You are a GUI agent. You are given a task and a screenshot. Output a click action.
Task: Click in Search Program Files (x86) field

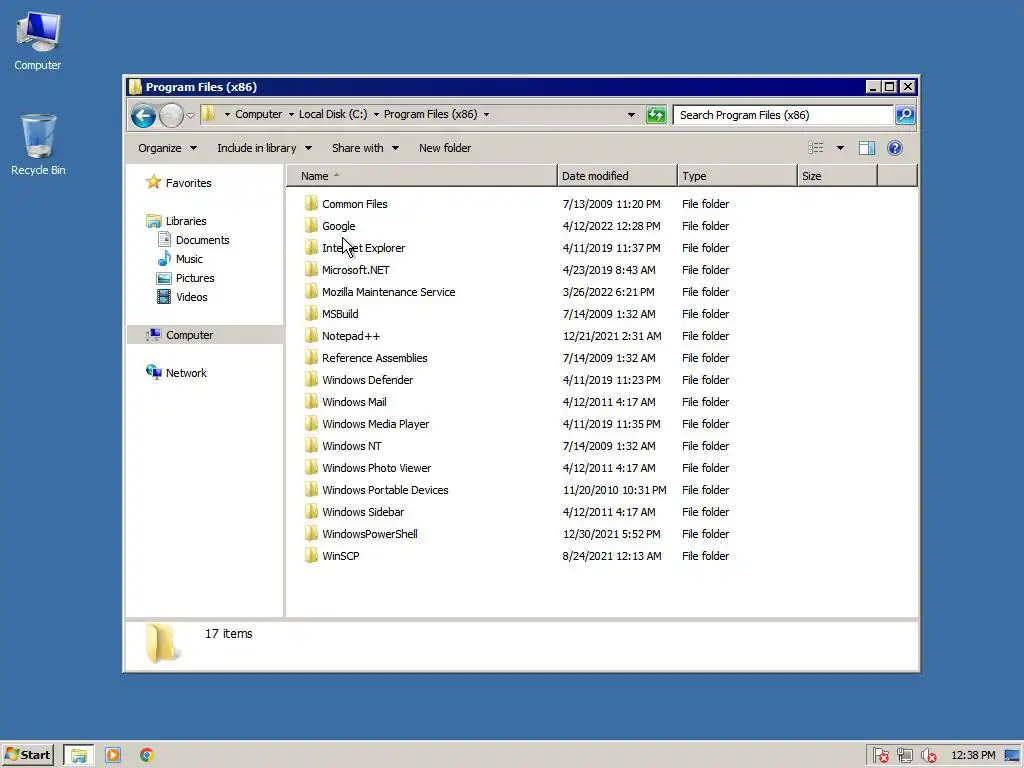tap(783, 115)
